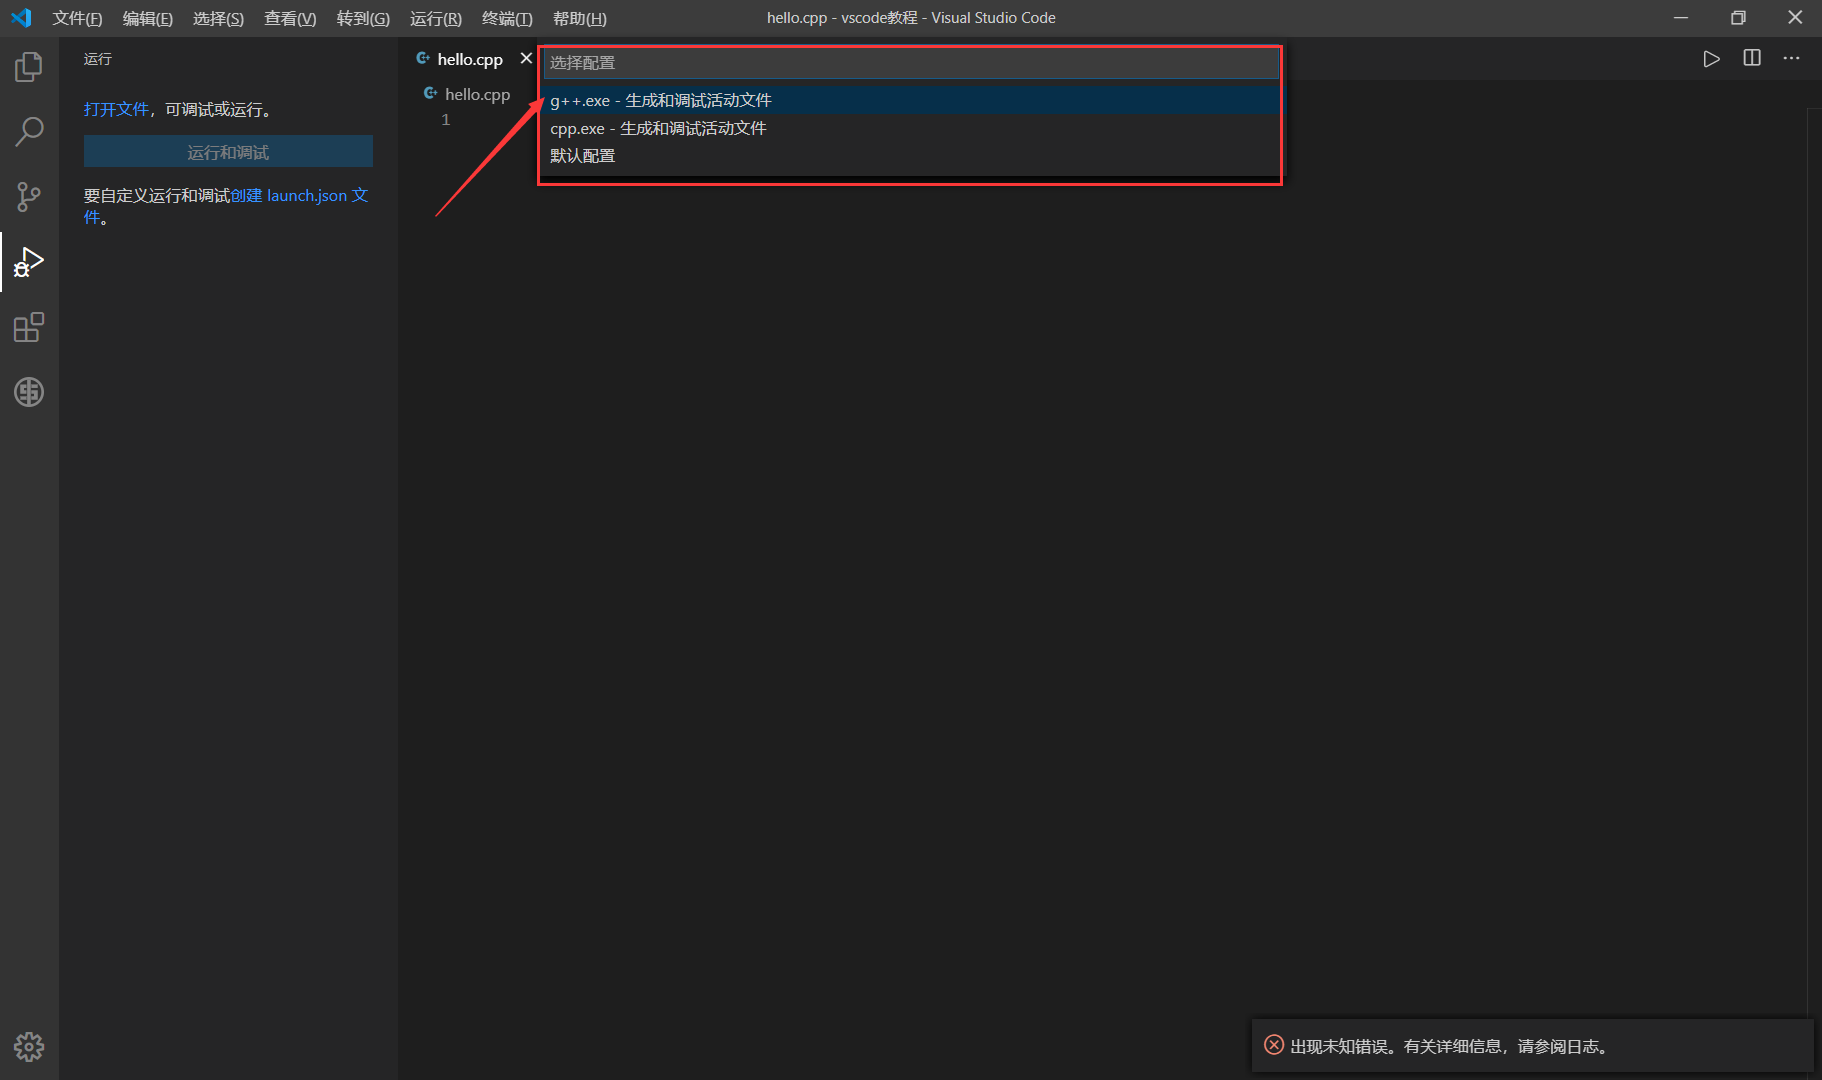Viewport: 1822px width, 1080px height.
Task: Click the hello.cpp breadcrumb item
Action: (x=477, y=94)
